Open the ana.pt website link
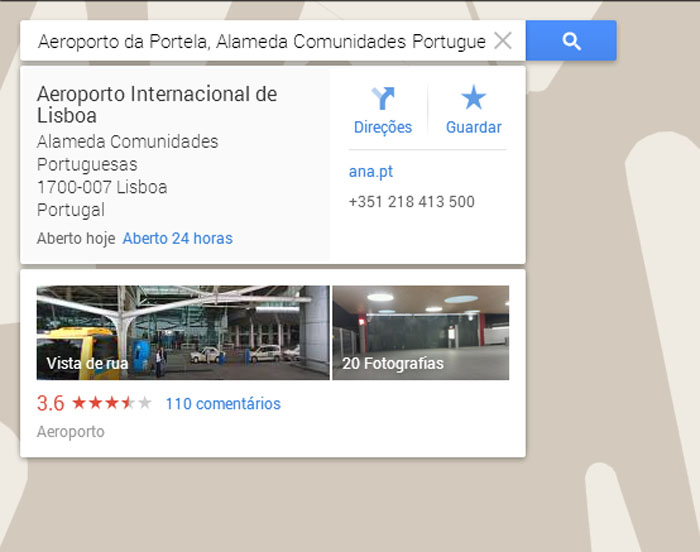The width and height of the screenshot is (700, 552). click(370, 171)
